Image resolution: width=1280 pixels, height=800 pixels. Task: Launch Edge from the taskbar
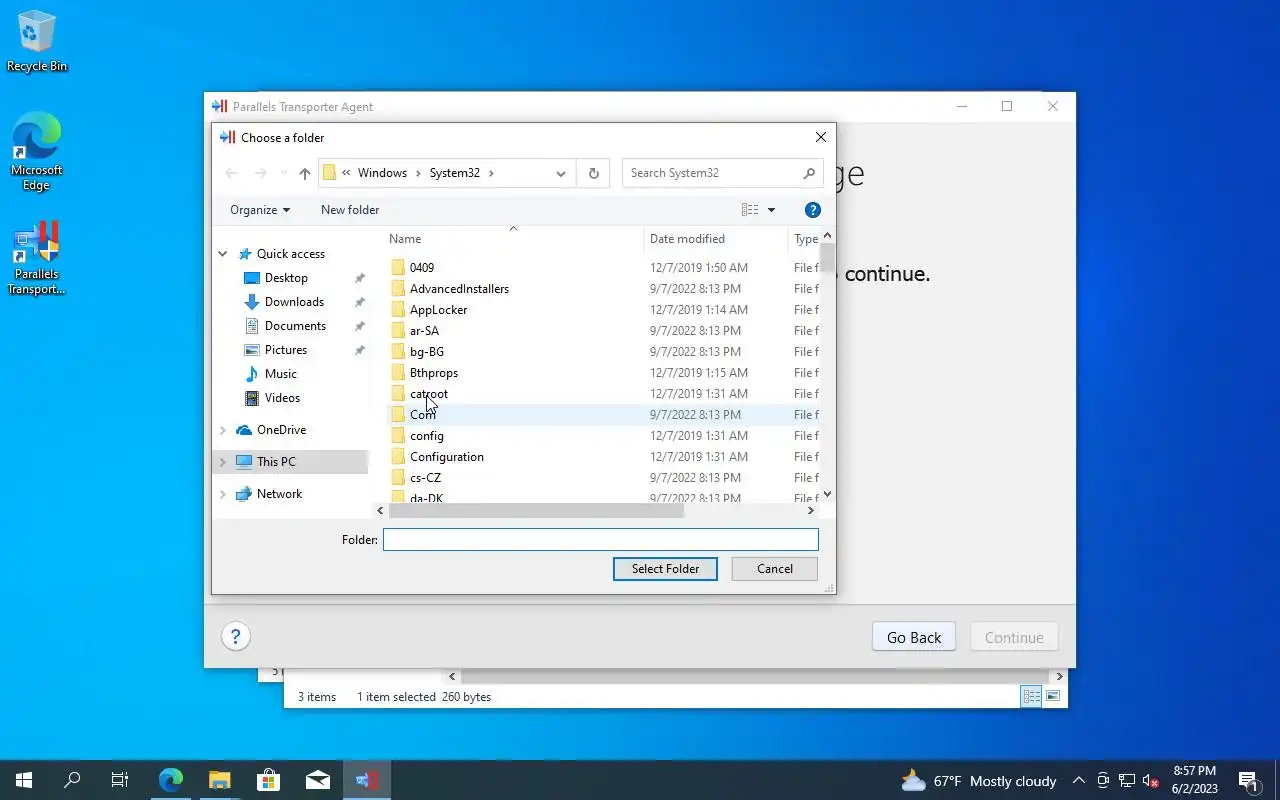pos(171,780)
